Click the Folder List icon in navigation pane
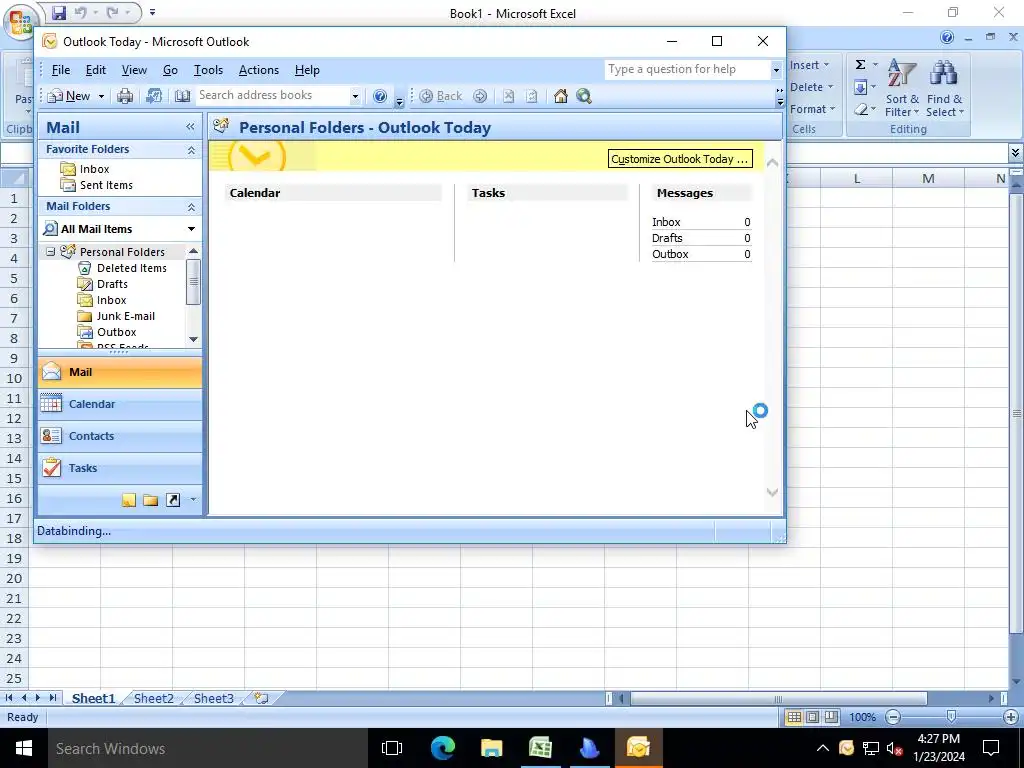The width and height of the screenshot is (1024, 768). [151, 500]
